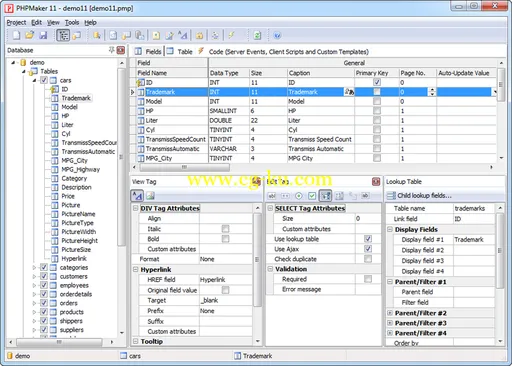Click the database icon next to demo
This screenshot has height=366, width=512.
[x=23, y=62]
